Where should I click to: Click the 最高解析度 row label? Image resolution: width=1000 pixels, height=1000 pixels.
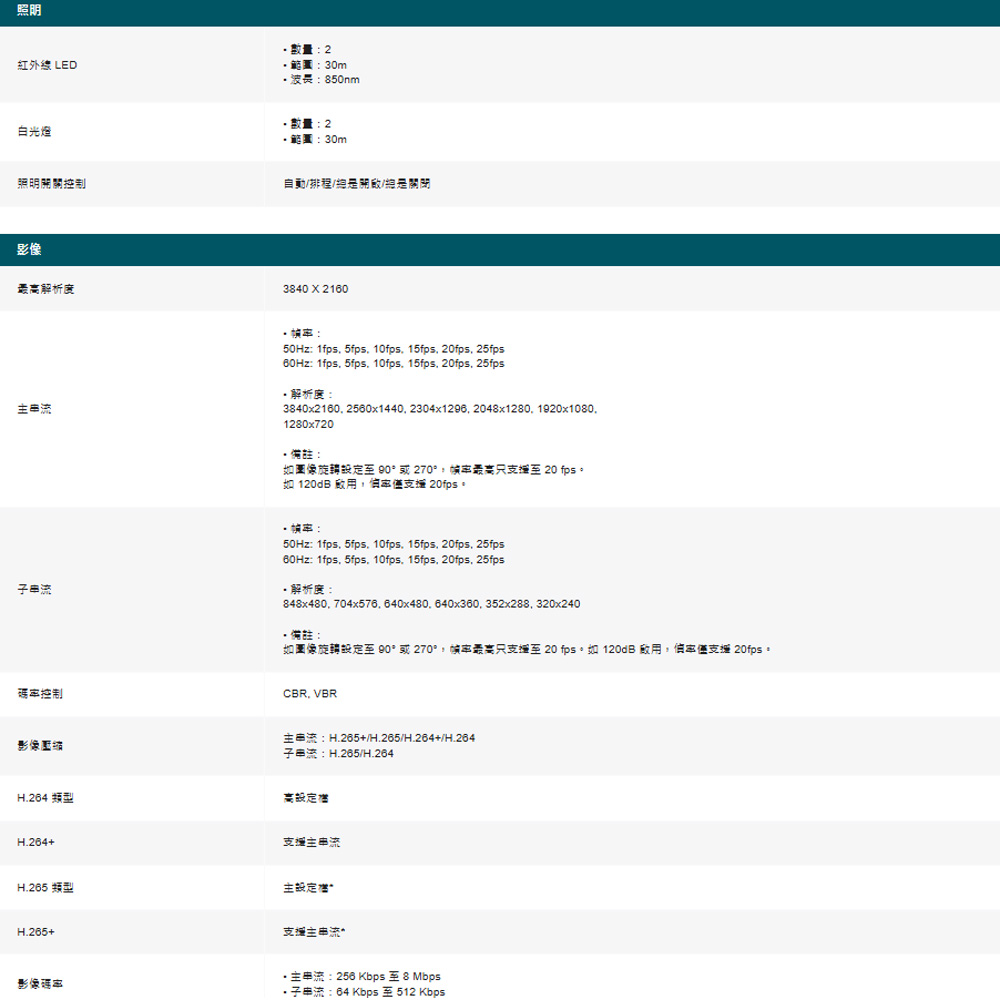pos(46,289)
